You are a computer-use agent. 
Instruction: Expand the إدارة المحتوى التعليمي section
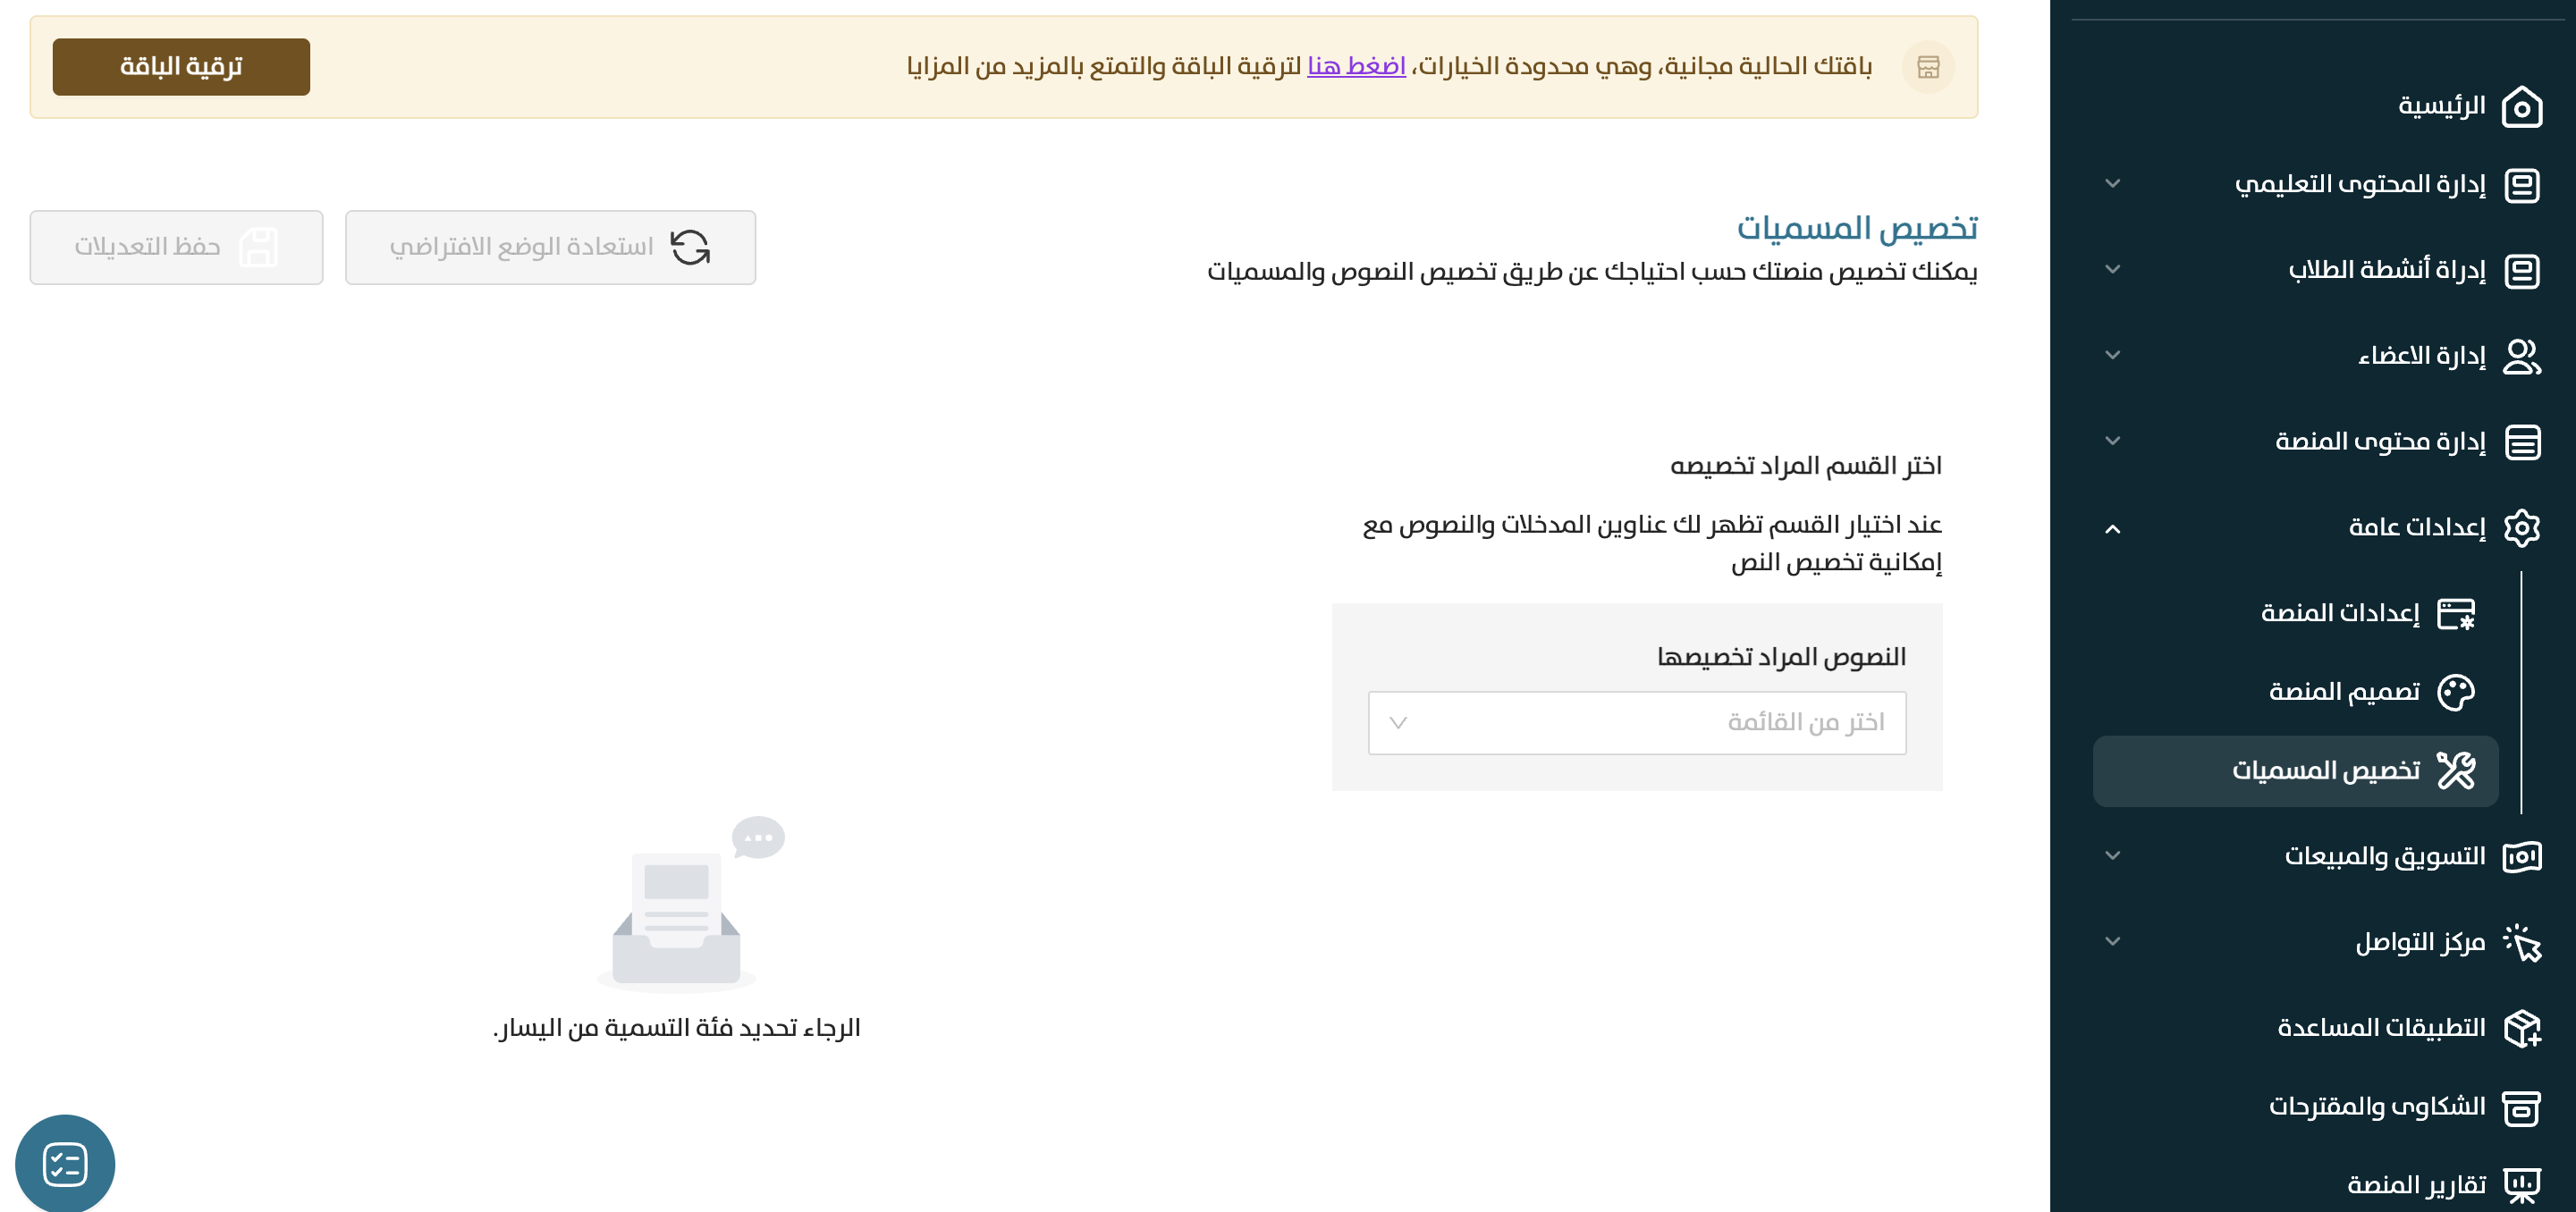pyautogui.click(x=2112, y=184)
